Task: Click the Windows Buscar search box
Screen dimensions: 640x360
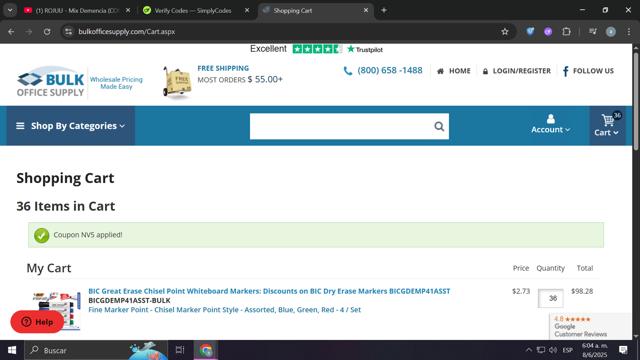Action: (x=96, y=350)
